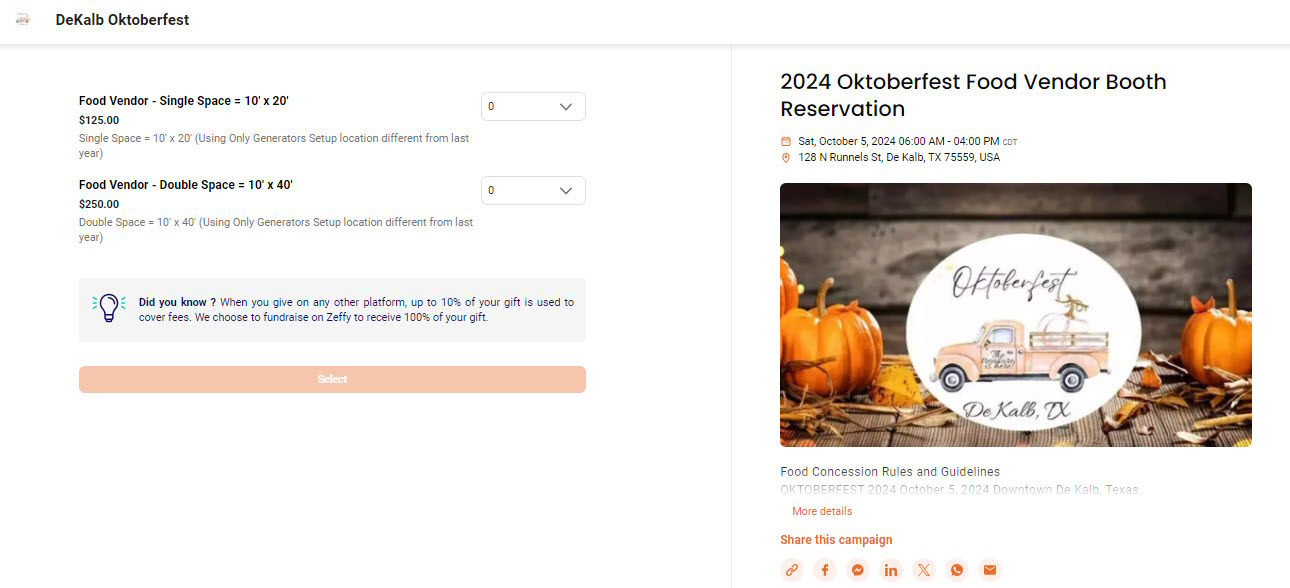The width and height of the screenshot is (1290, 588).
Task: Expand More details link
Action: click(x=822, y=511)
